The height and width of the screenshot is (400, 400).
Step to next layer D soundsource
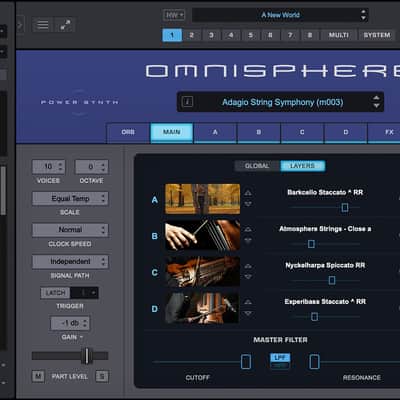[248, 313]
